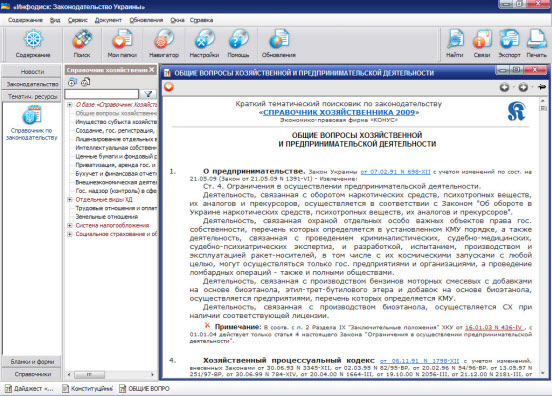Open Мои папки in toolbar
This screenshot has height=396, width=552.
pyautogui.click(x=122, y=39)
